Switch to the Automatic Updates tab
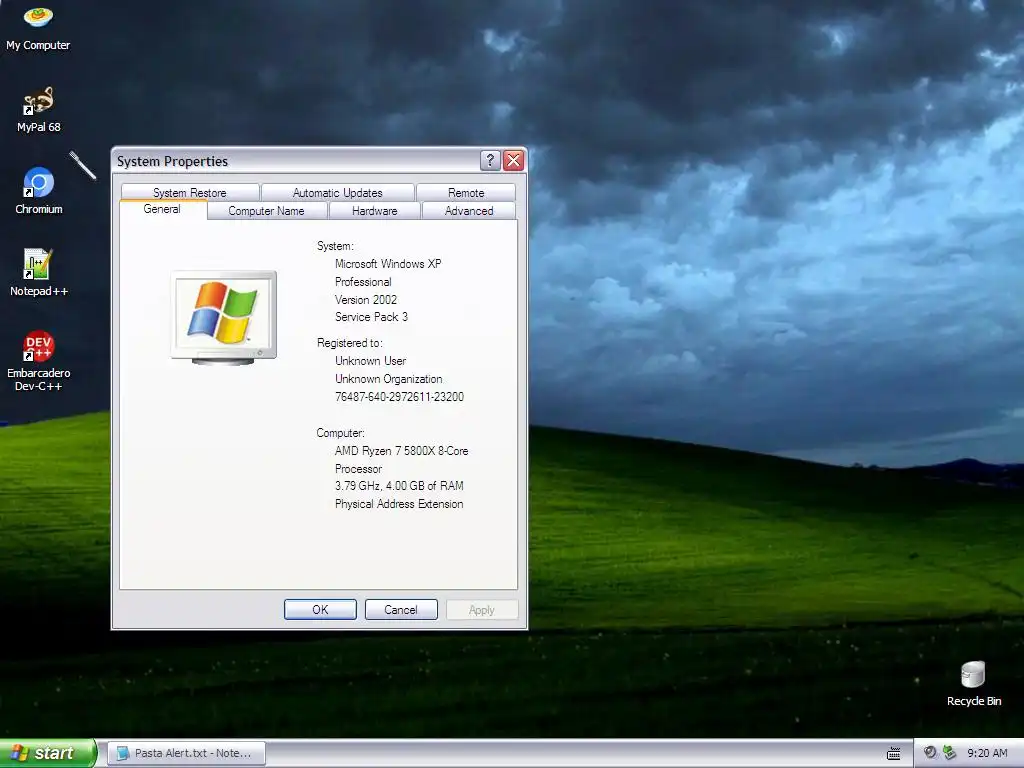This screenshot has height=768, width=1024. click(337, 193)
